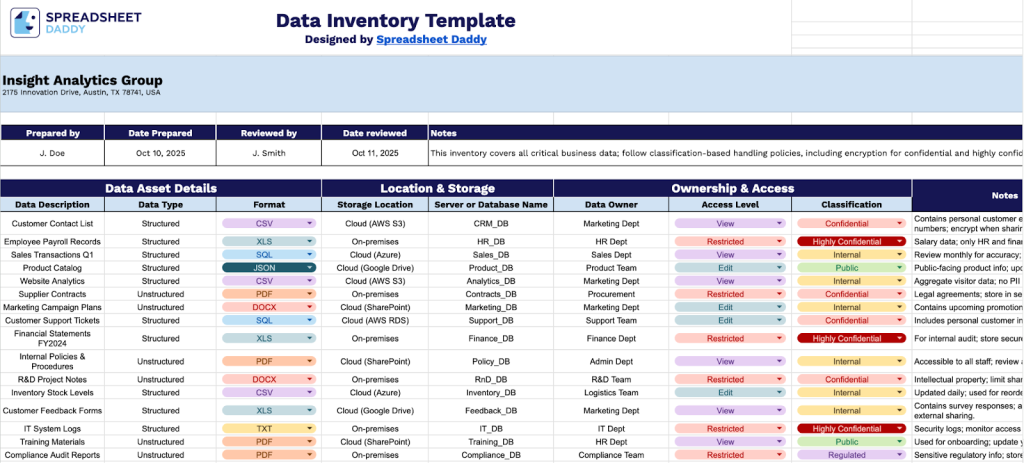Open DOCX format dropdown for Marketing Campaign Plans
The height and width of the screenshot is (463, 1024).
(310, 308)
